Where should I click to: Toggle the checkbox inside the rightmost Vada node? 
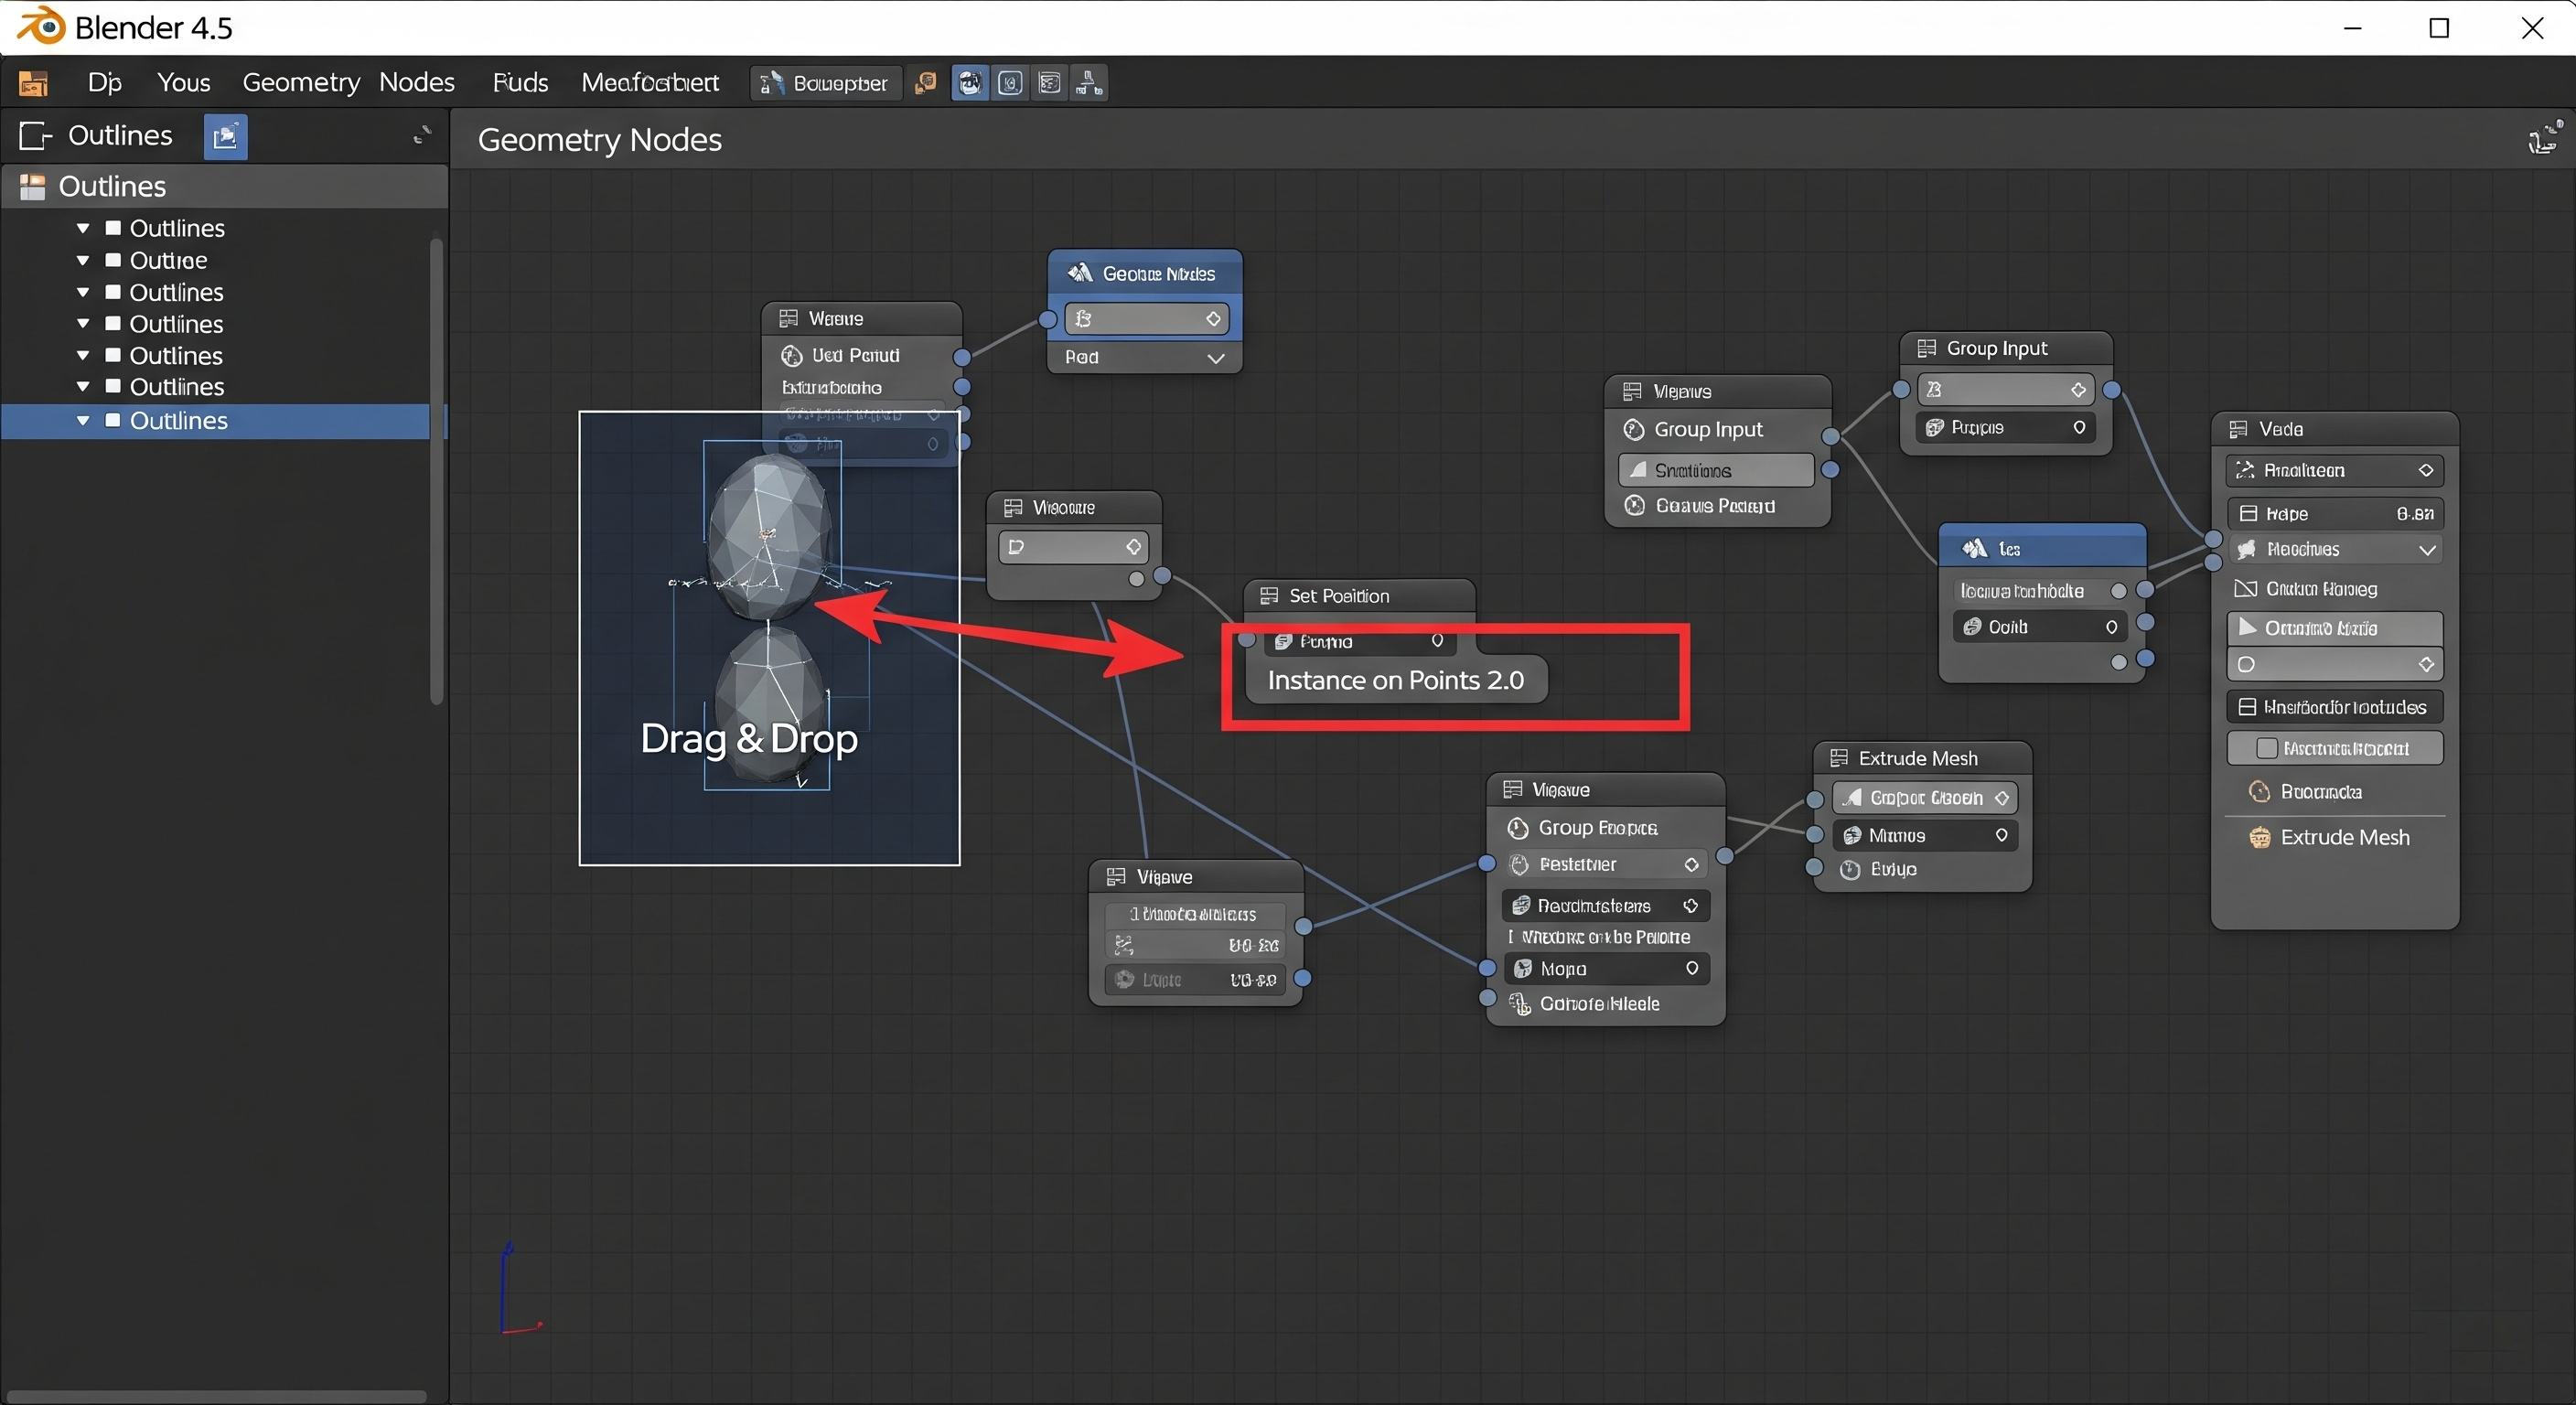pyautogui.click(x=2266, y=748)
